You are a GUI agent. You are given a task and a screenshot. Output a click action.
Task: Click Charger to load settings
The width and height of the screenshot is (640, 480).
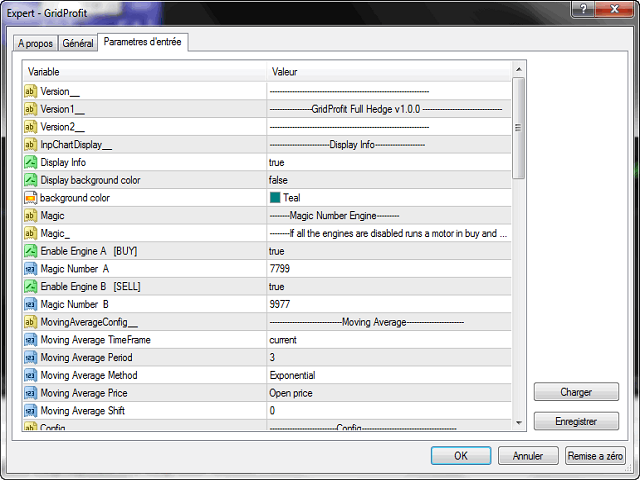576,392
